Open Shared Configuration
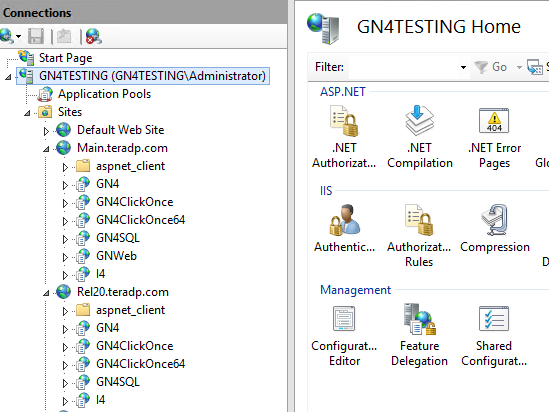549x412 pixels. [494, 335]
